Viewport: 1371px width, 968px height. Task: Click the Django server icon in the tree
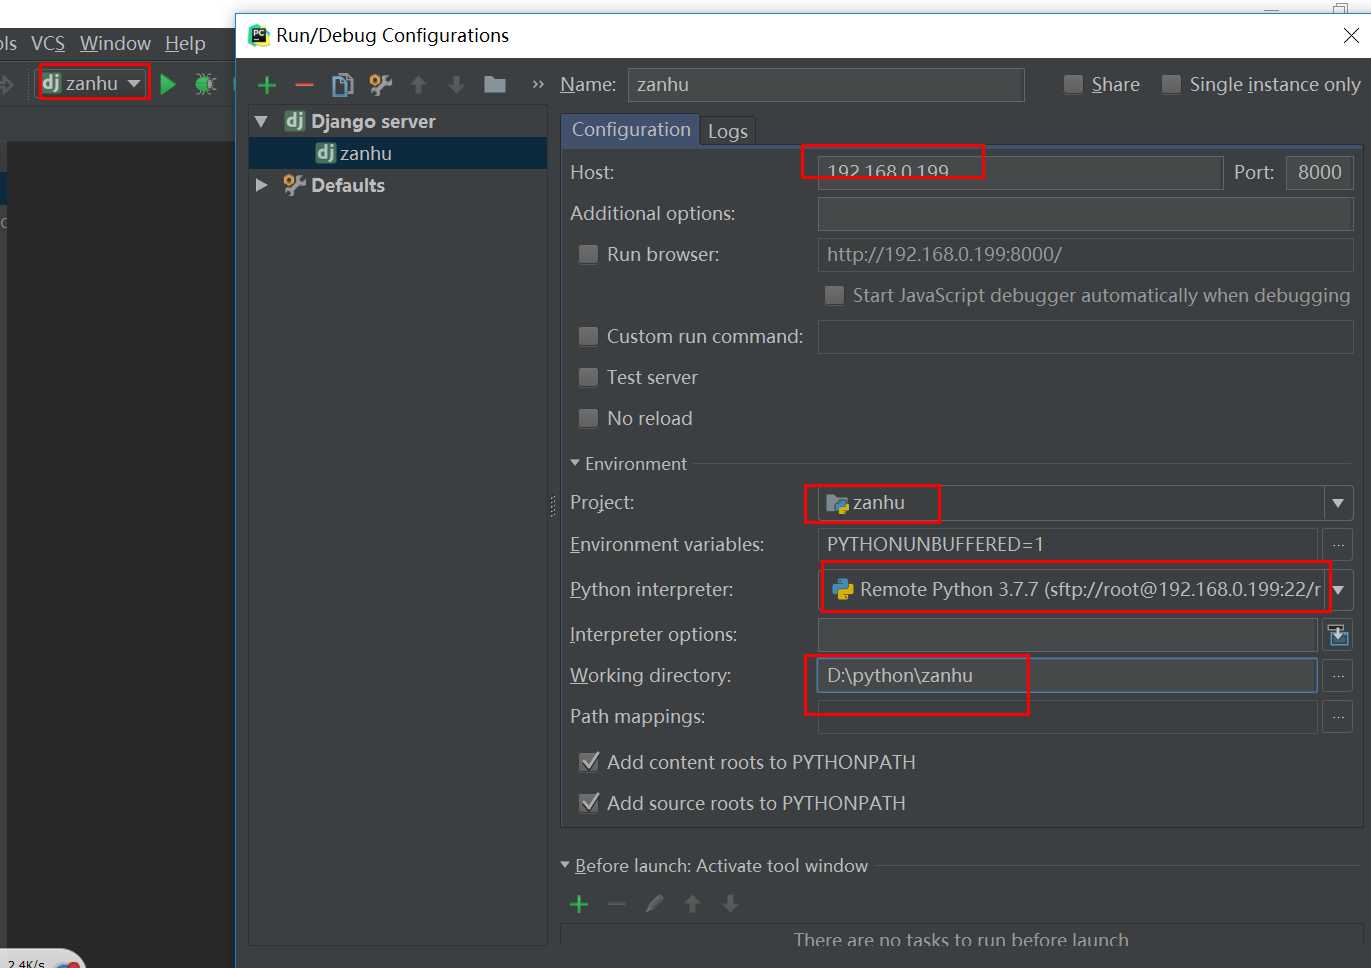294,121
